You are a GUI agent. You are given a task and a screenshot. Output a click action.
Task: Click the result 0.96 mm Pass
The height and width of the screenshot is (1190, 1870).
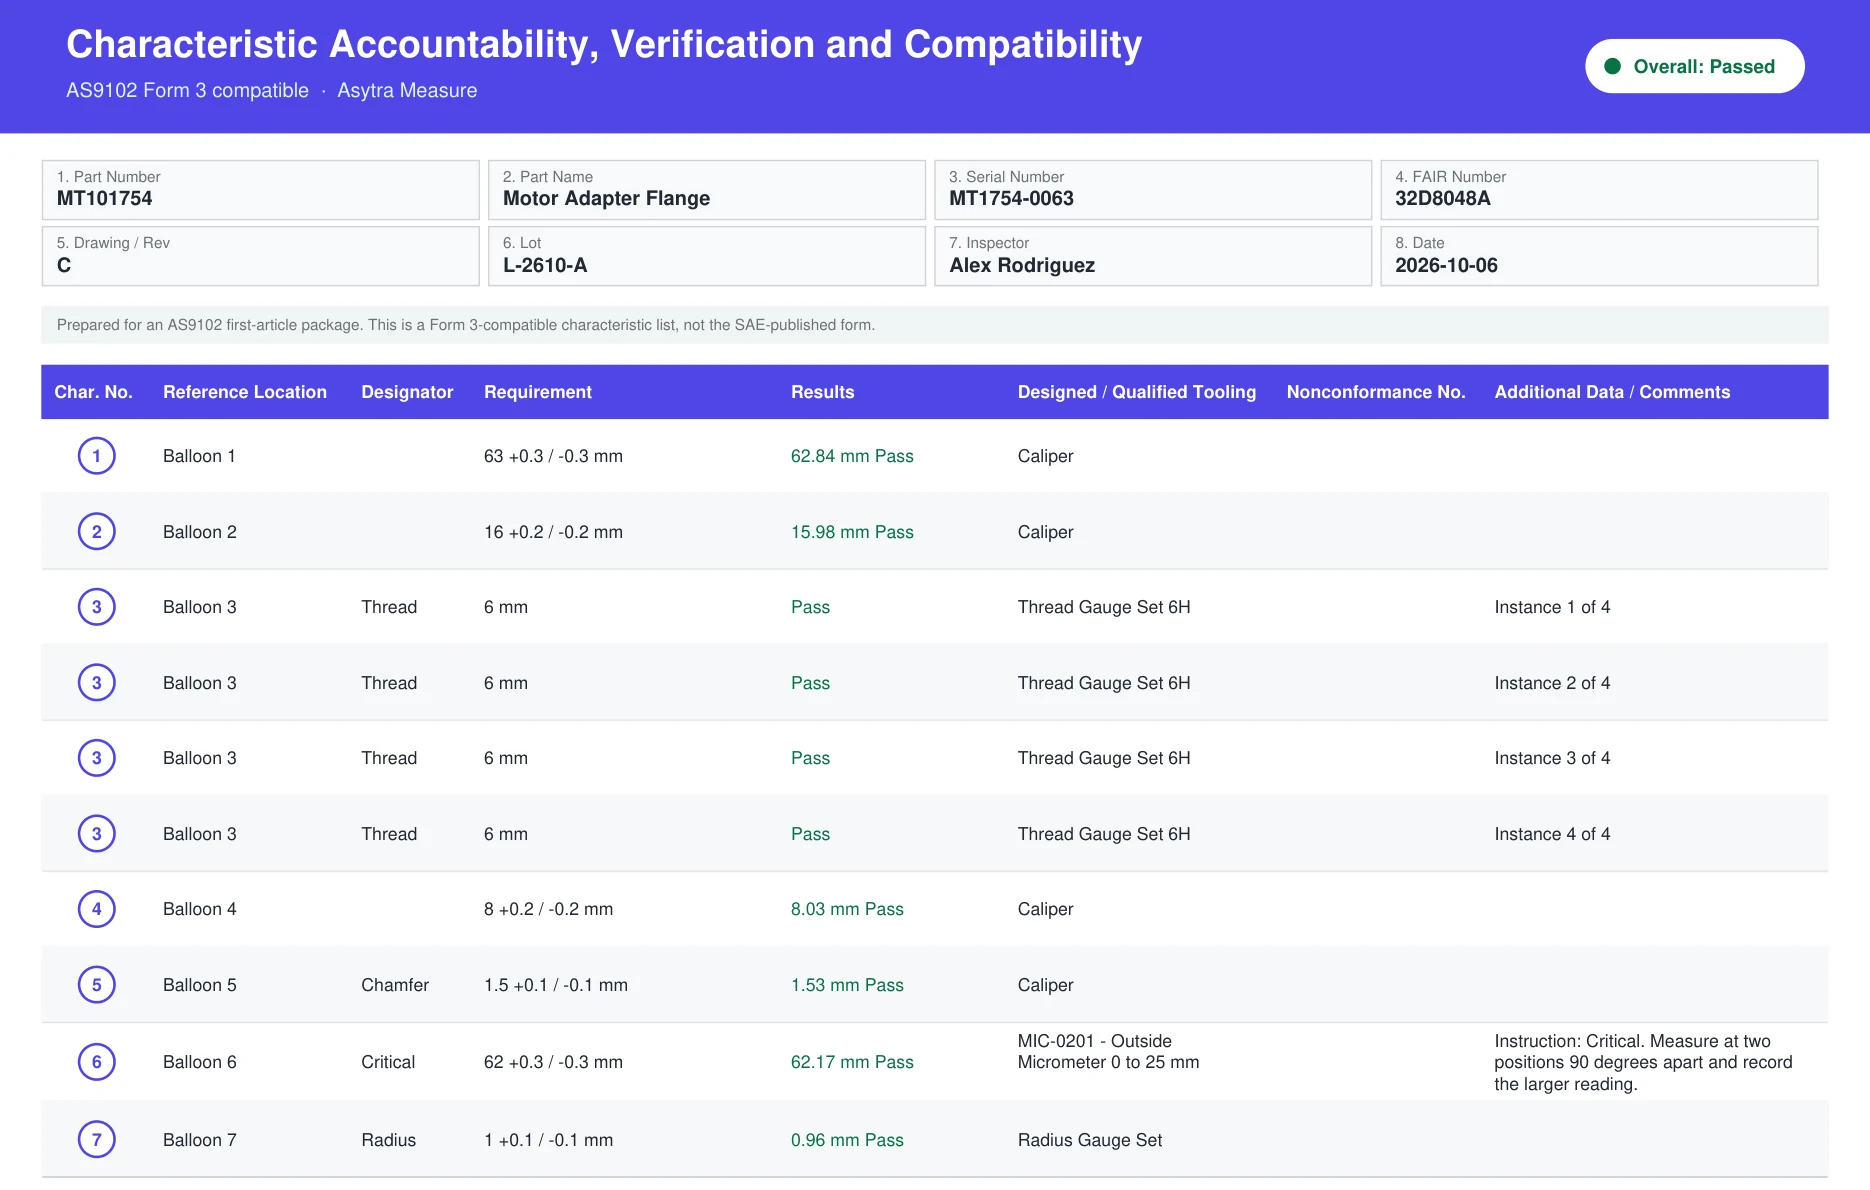click(847, 1140)
